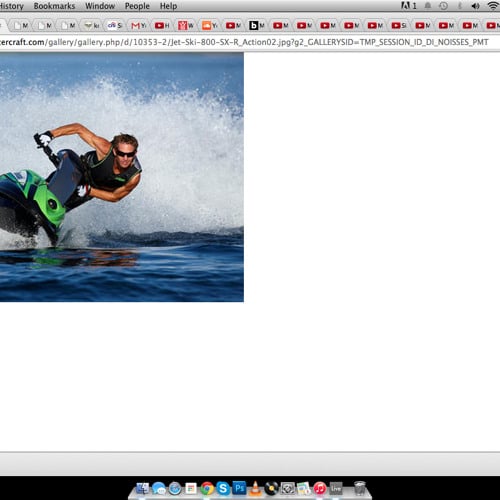
Task: Switch to the Gmail tab
Action: pyautogui.click(x=138, y=25)
